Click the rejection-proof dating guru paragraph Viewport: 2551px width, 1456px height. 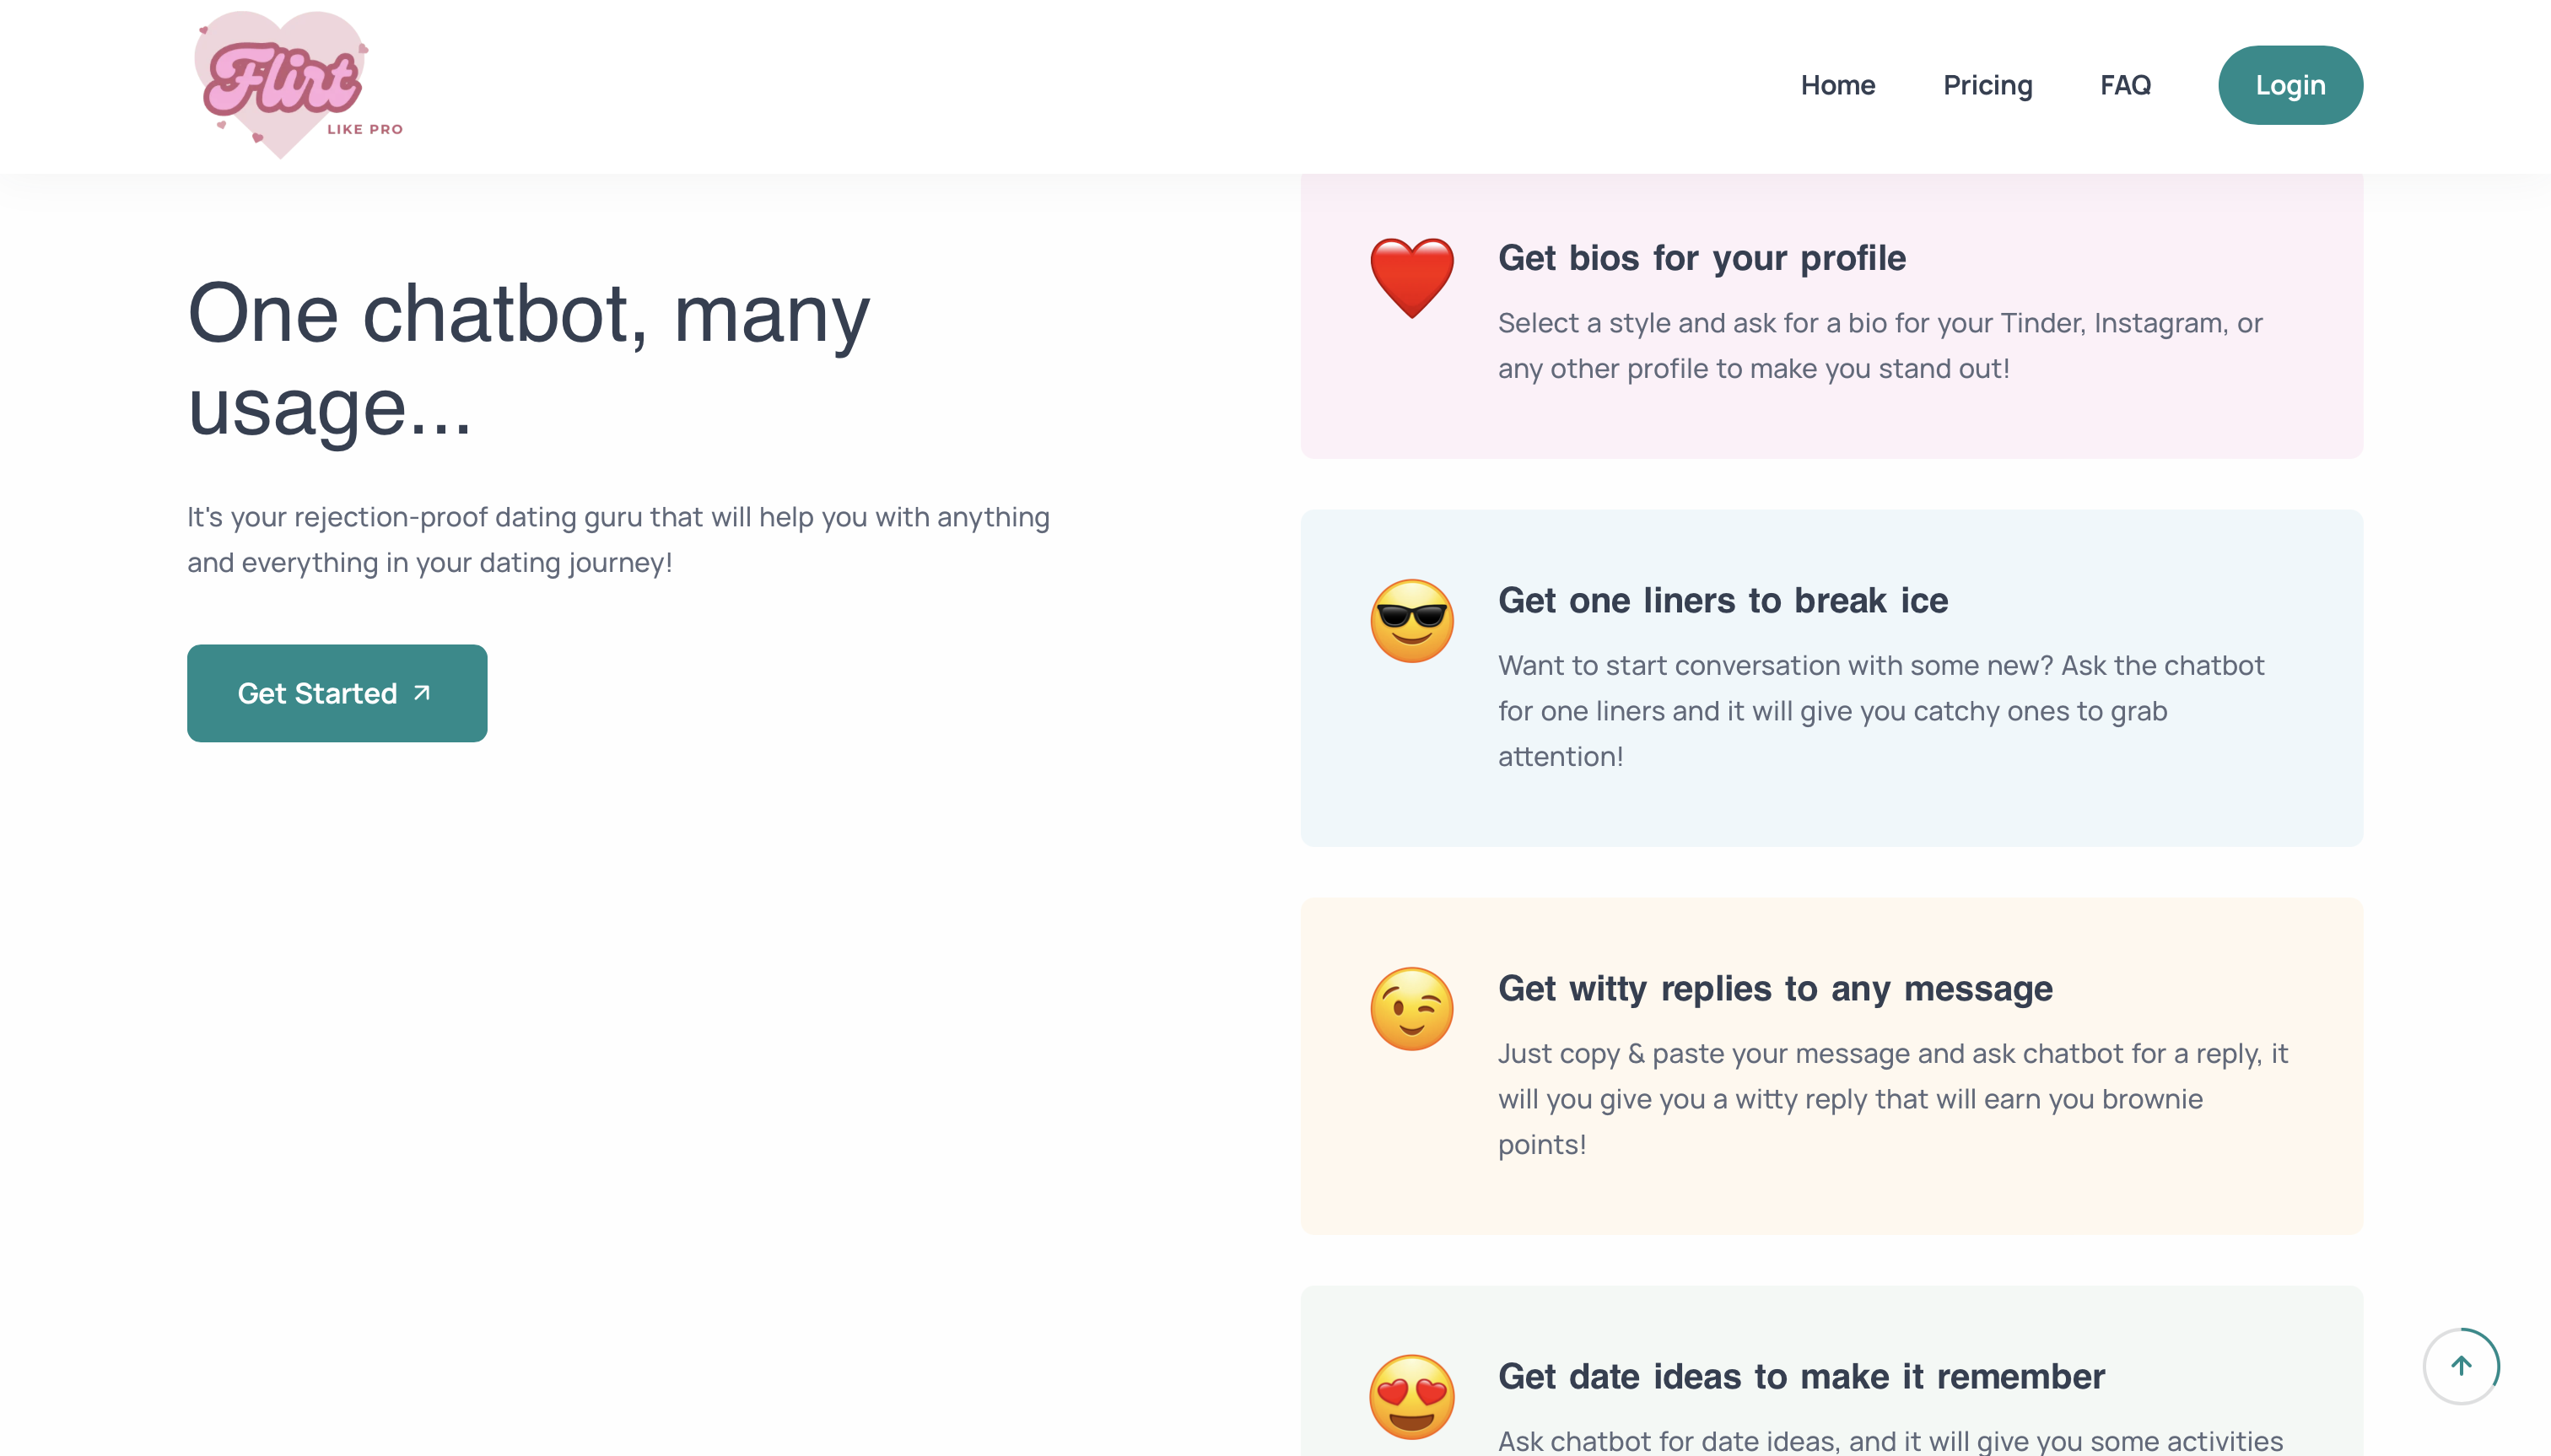[x=618, y=540]
